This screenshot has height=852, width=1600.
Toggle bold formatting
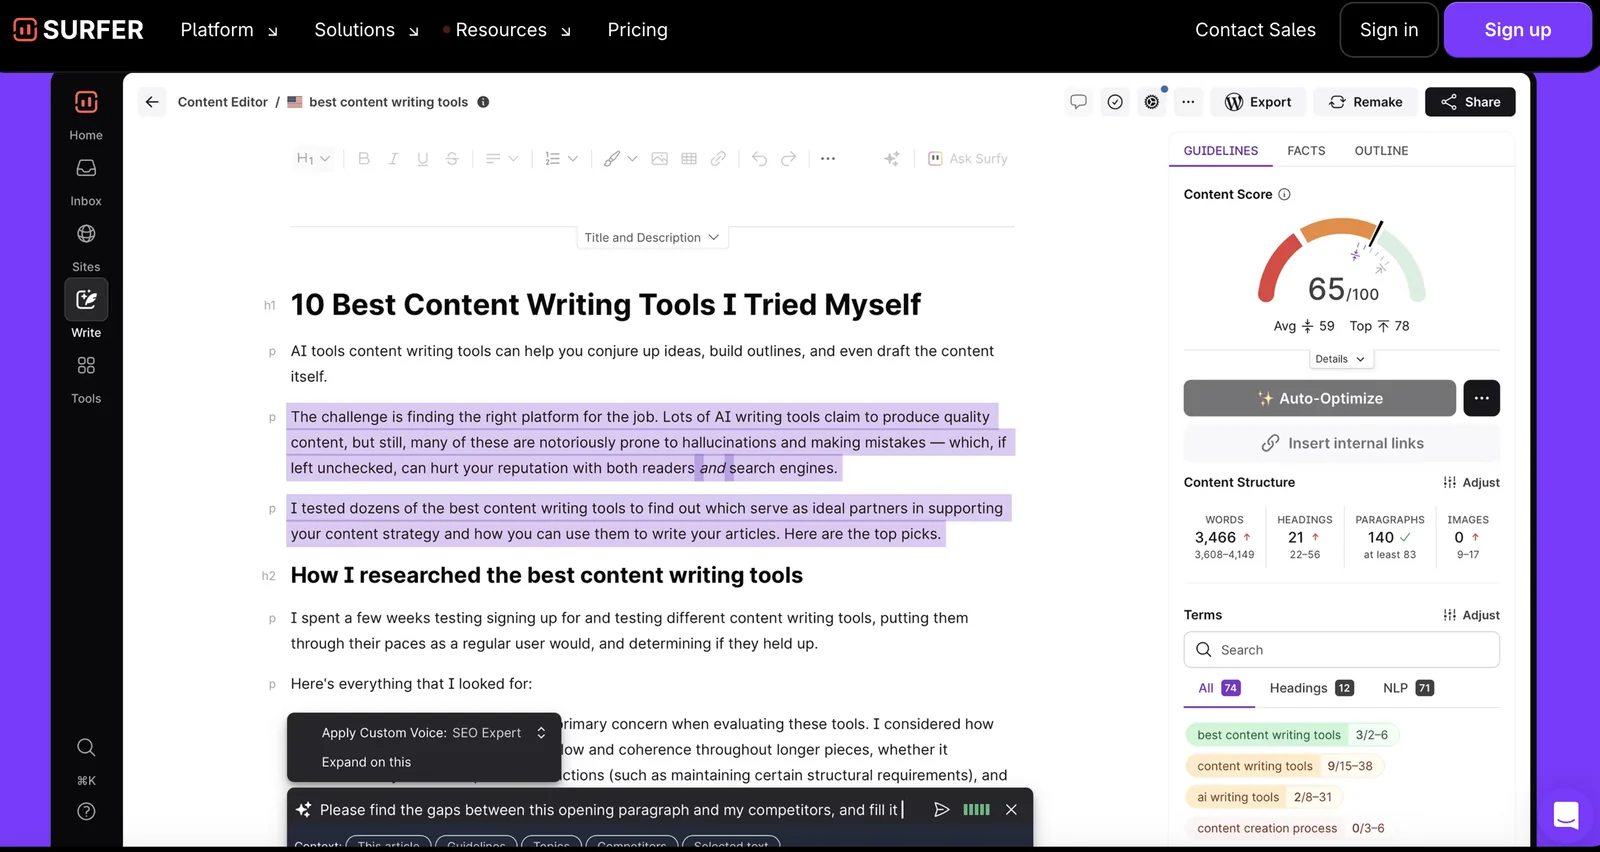[x=364, y=159]
